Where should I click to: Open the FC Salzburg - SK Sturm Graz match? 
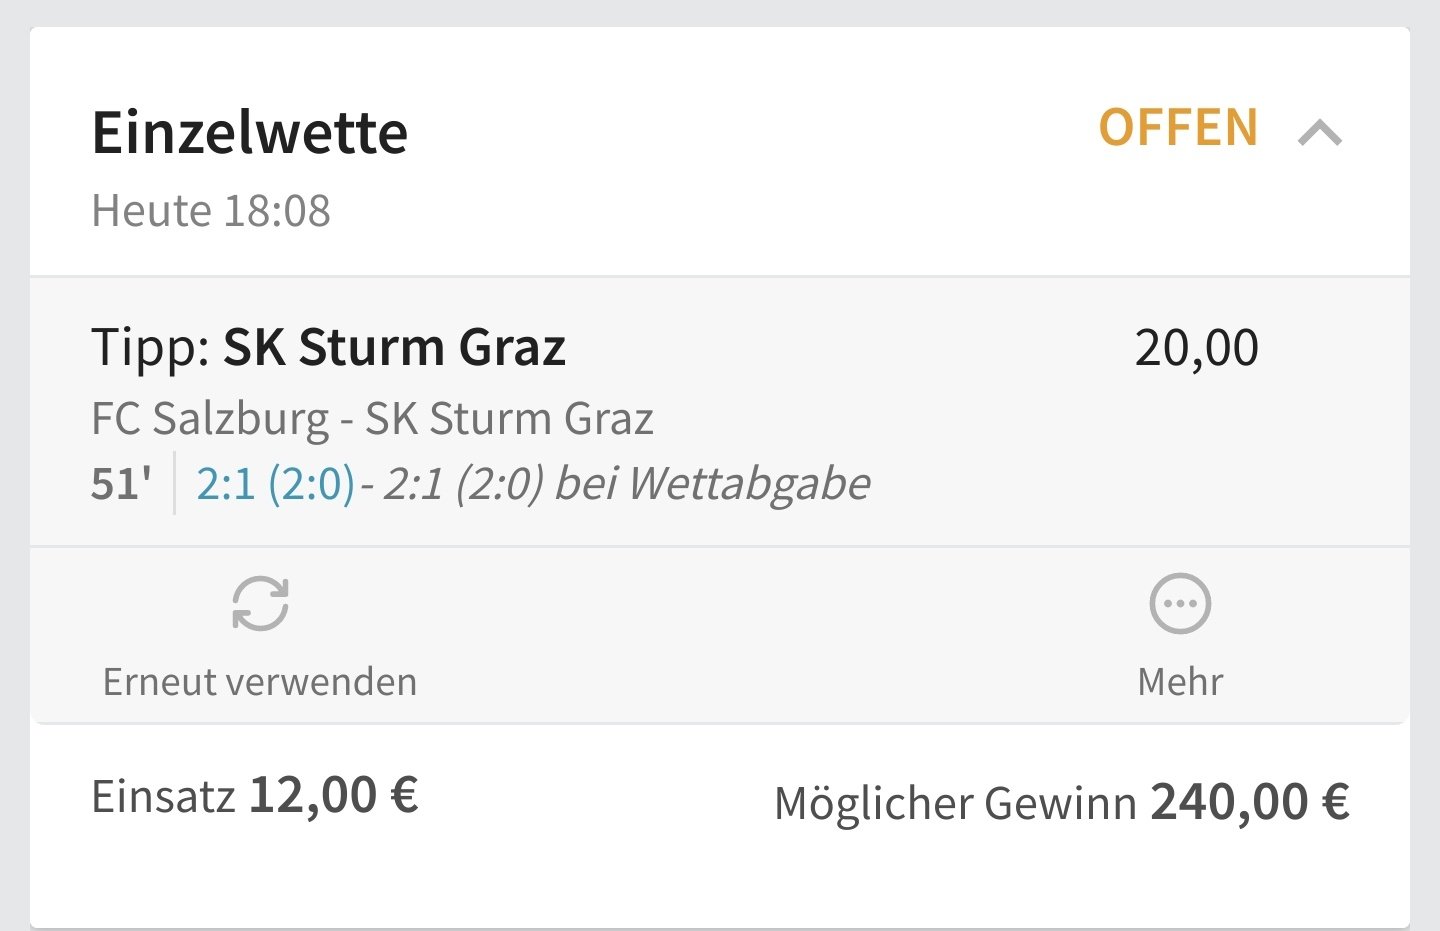[372, 419]
